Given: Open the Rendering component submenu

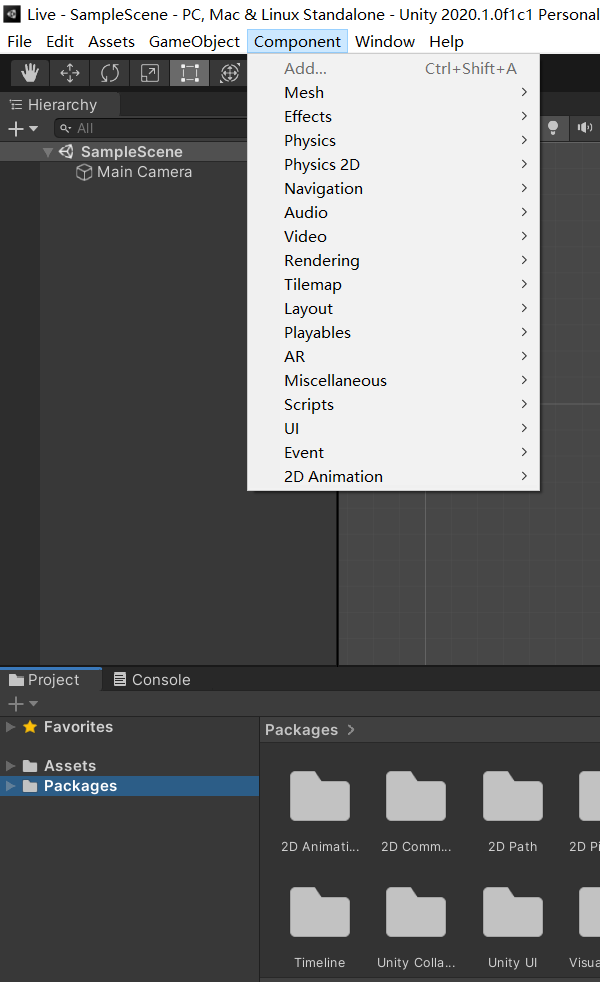Looking at the screenshot, I should pos(321,261).
